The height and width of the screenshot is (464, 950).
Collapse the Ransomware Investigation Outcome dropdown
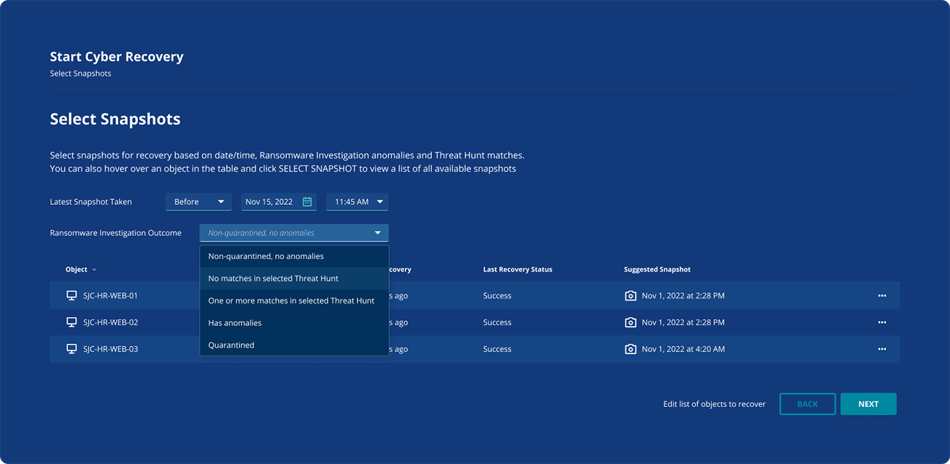point(294,233)
